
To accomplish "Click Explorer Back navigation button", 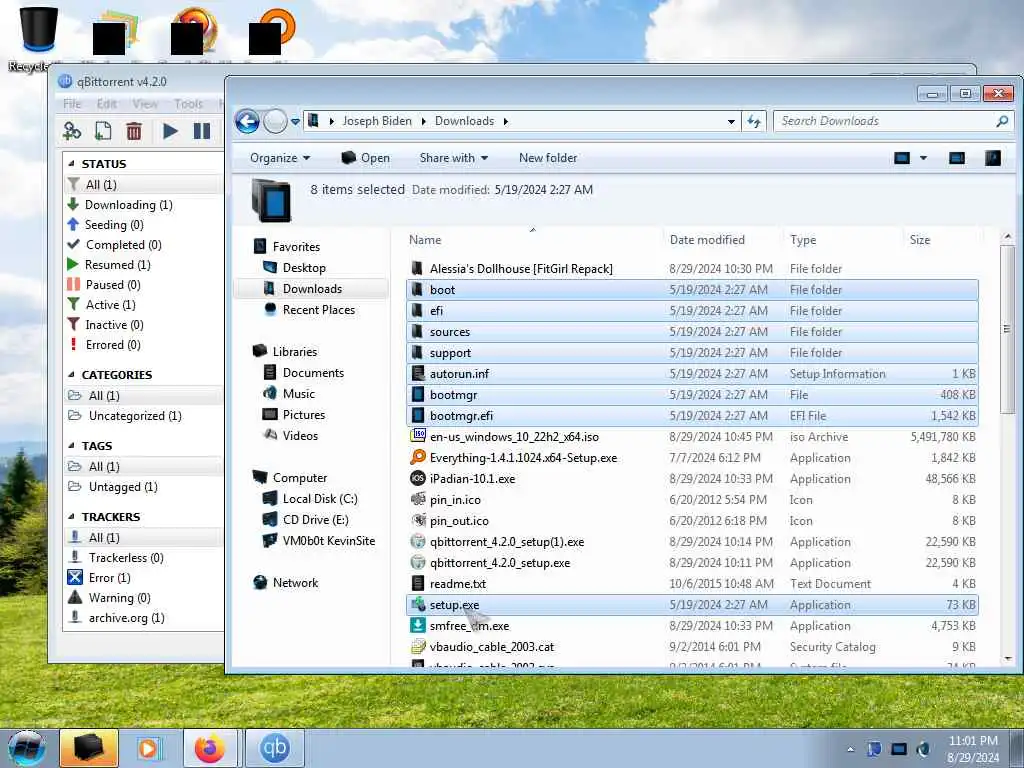I will (248, 121).
